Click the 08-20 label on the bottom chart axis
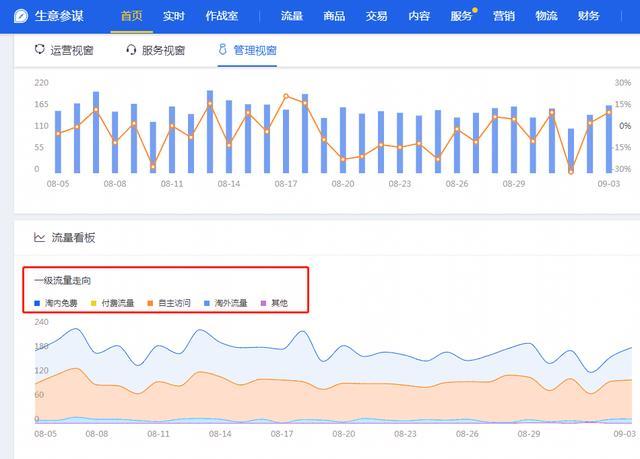 point(344,434)
